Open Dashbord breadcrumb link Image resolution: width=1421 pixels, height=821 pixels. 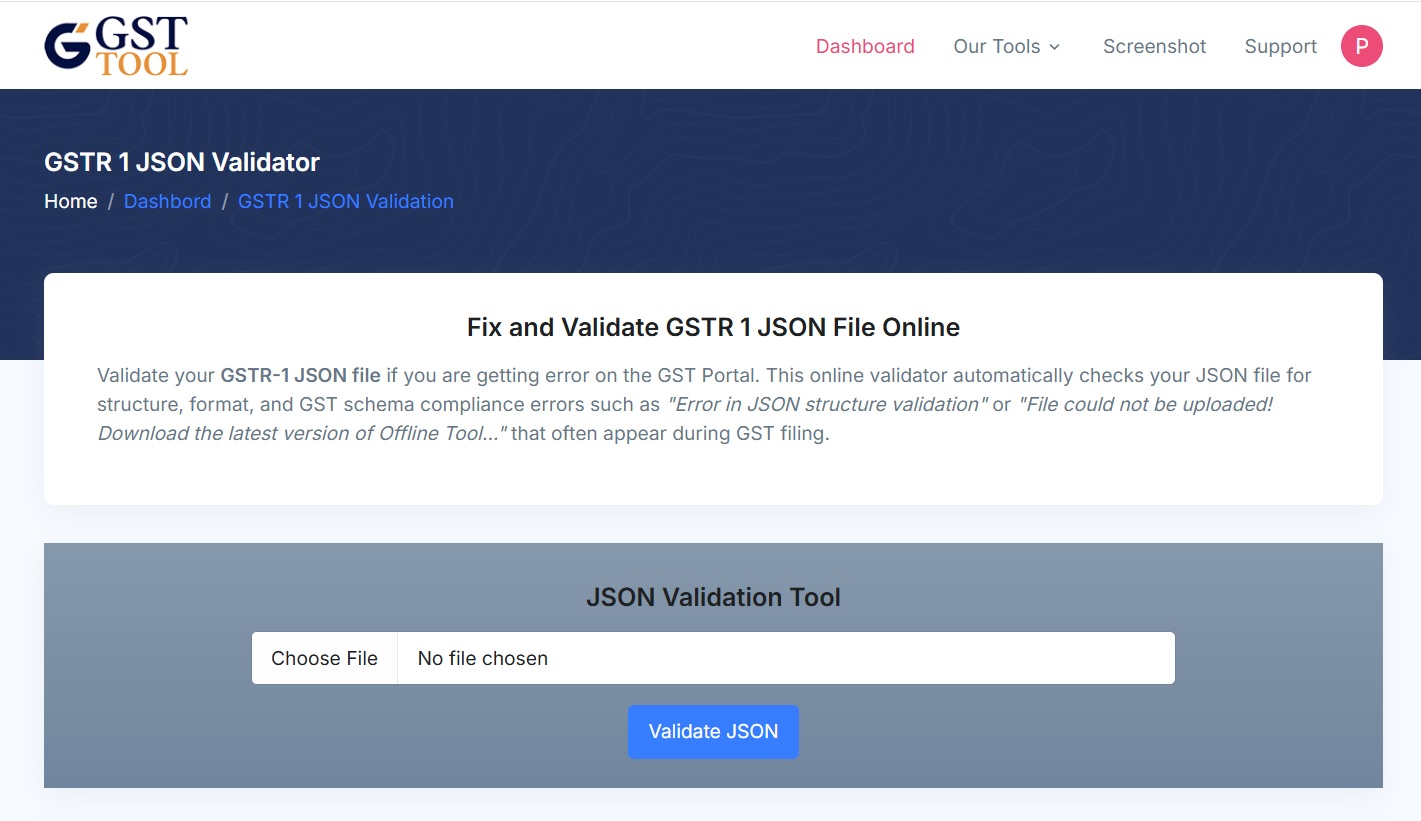tap(167, 201)
